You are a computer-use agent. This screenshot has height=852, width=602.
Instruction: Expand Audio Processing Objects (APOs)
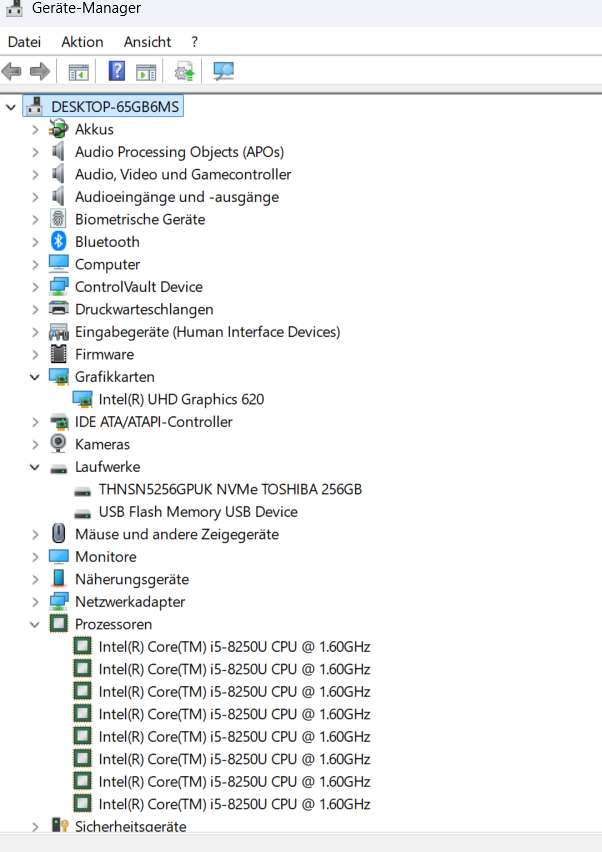[x=35, y=152]
